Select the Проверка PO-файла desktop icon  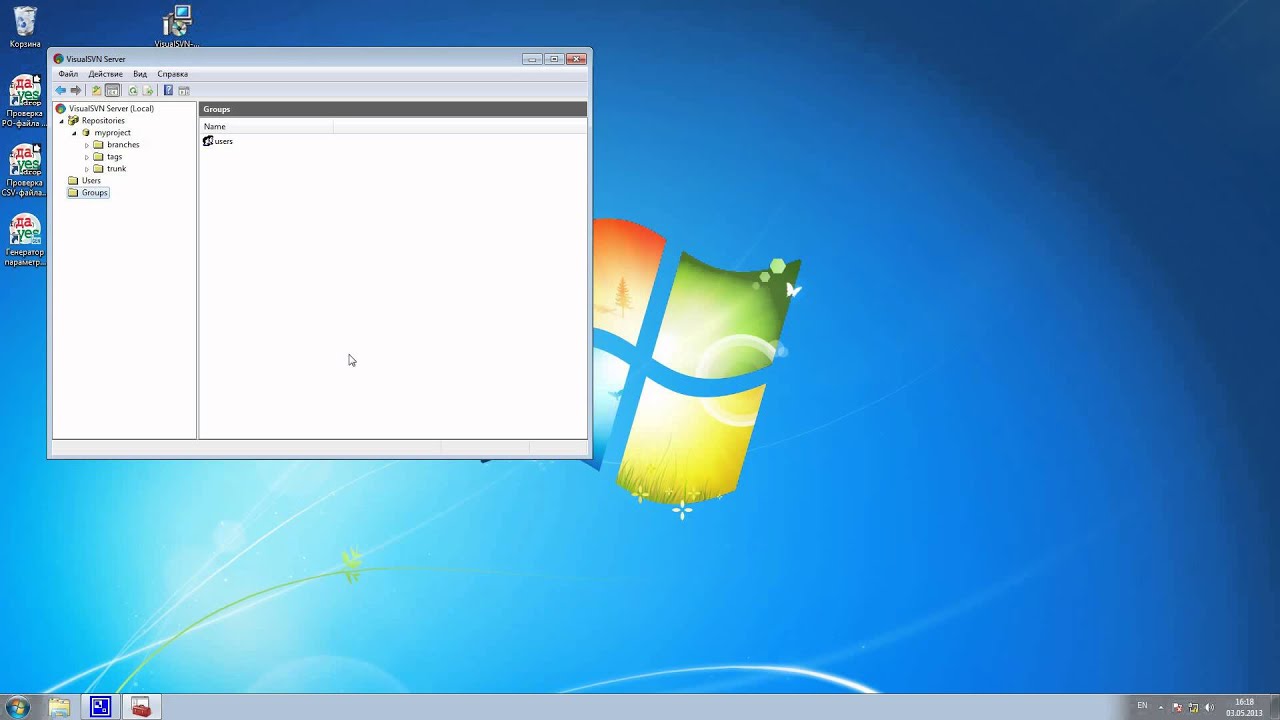[x=25, y=101]
